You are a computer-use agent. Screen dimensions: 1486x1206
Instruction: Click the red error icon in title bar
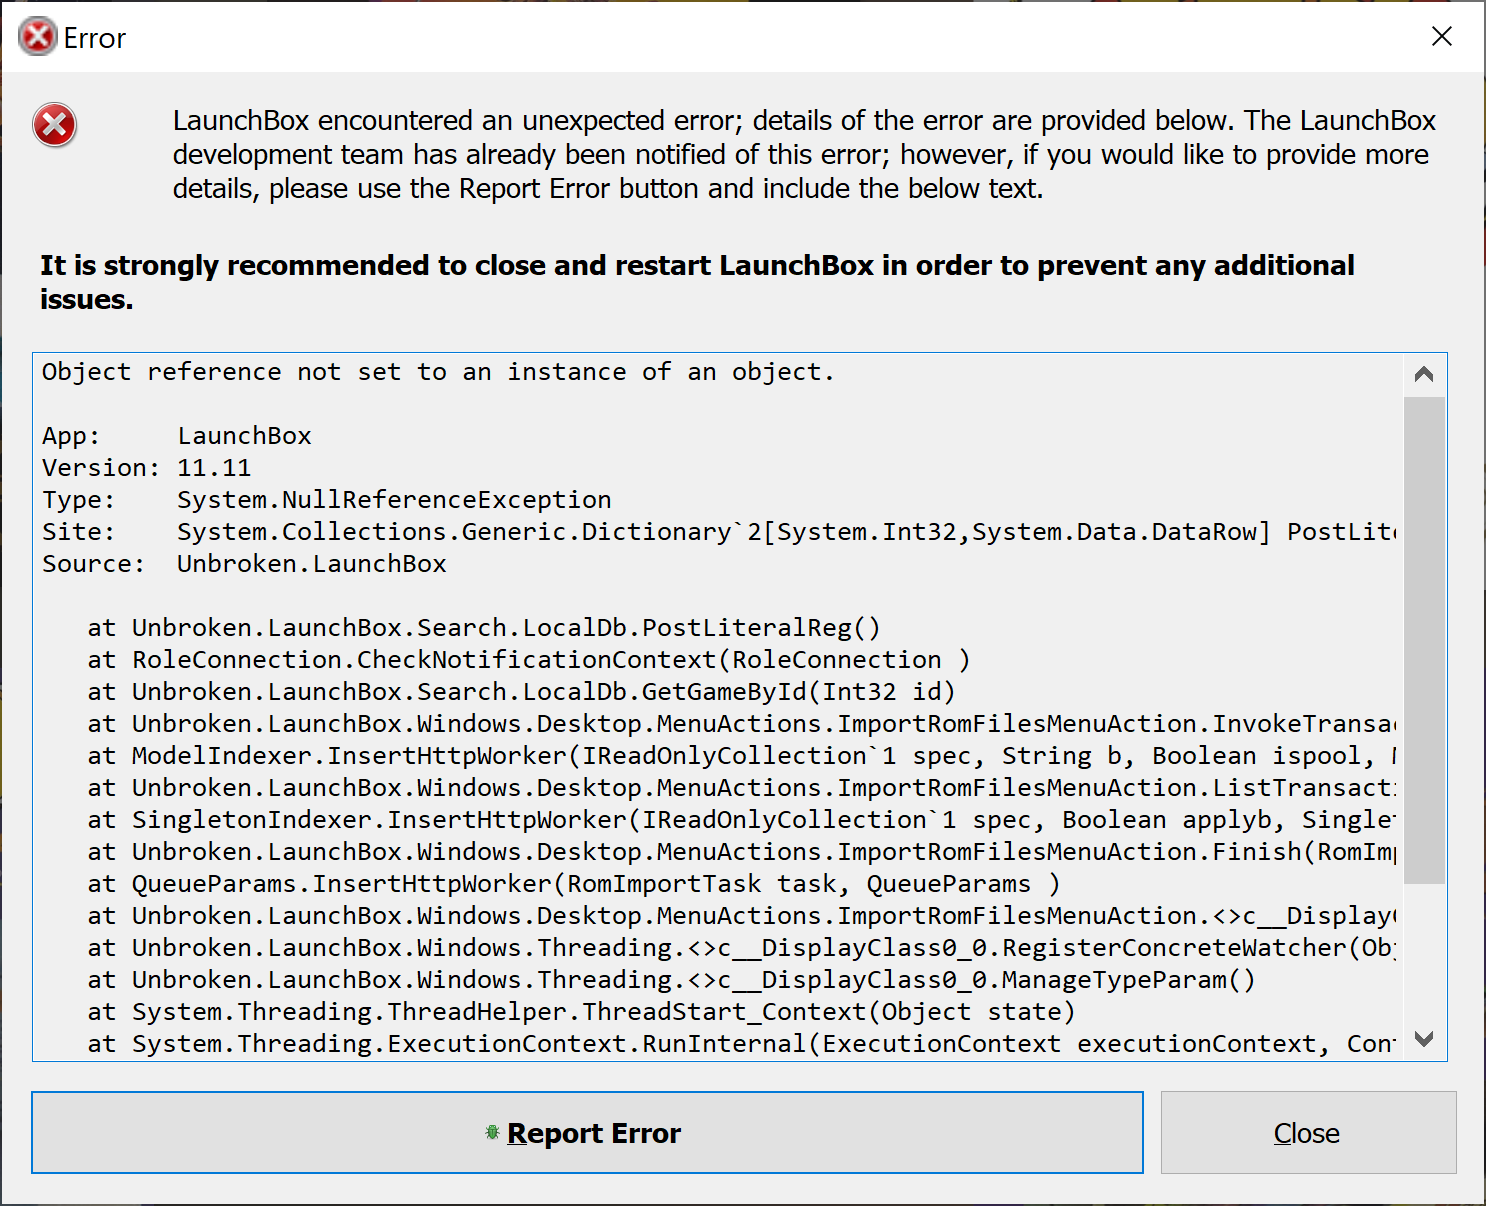coord(38,37)
